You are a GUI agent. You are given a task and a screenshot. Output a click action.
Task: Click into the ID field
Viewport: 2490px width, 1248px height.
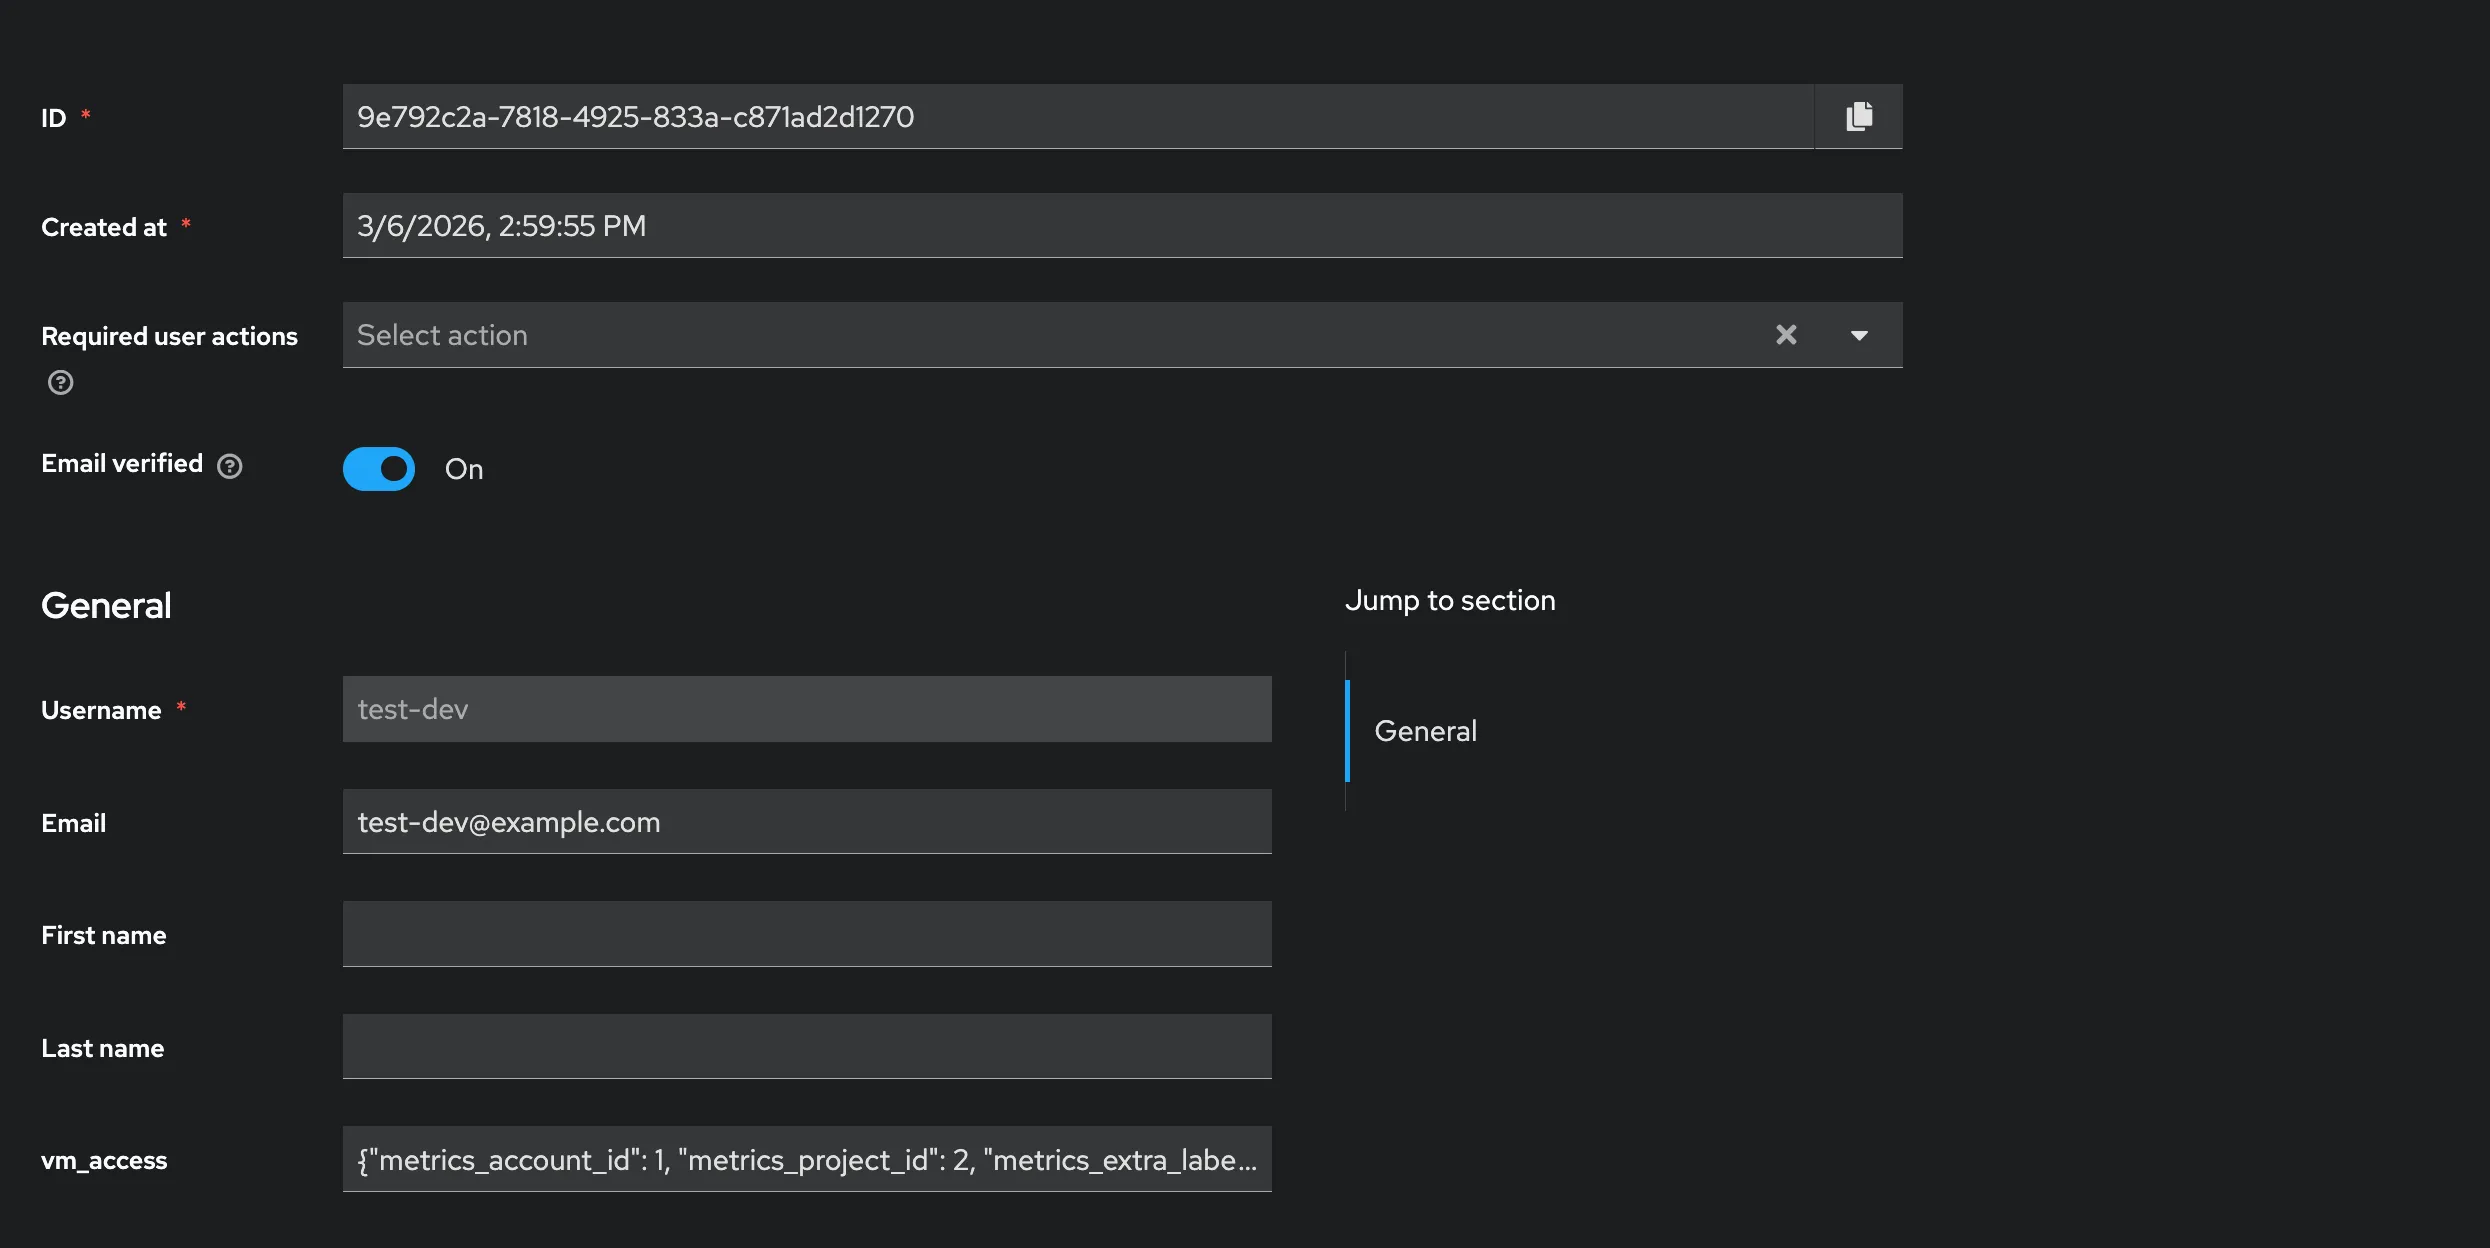click(x=1076, y=117)
